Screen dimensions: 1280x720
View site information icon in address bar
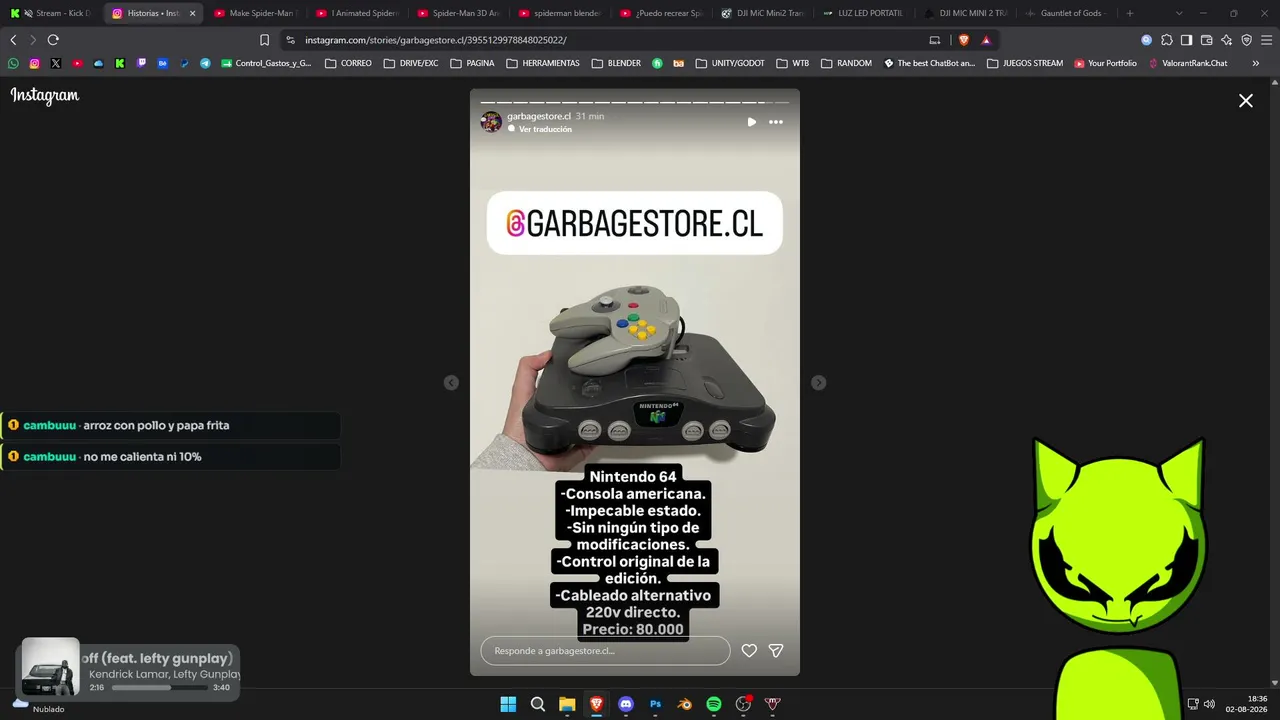click(290, 40)
